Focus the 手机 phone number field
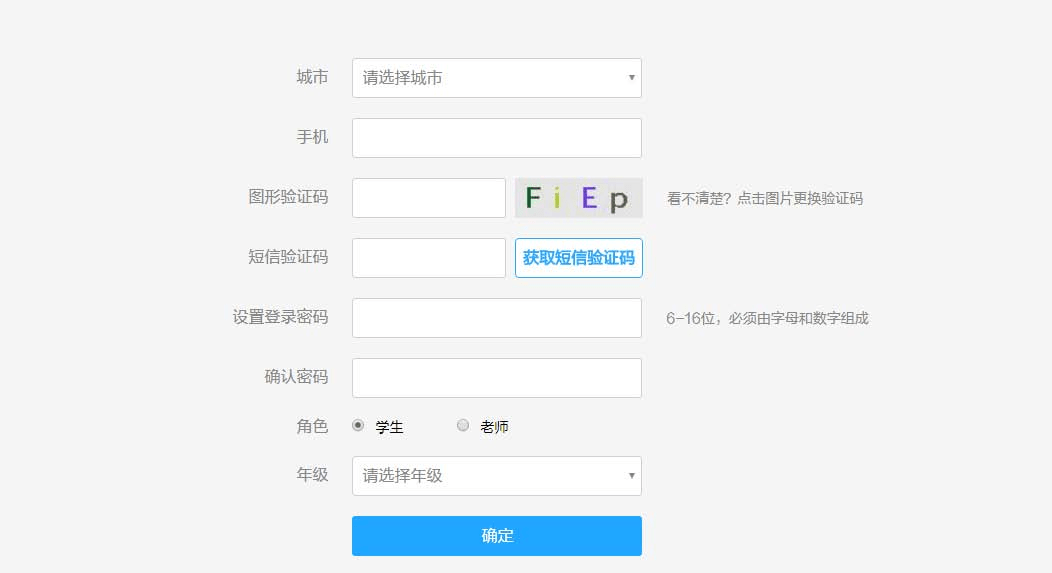 (x=496, y=138)
